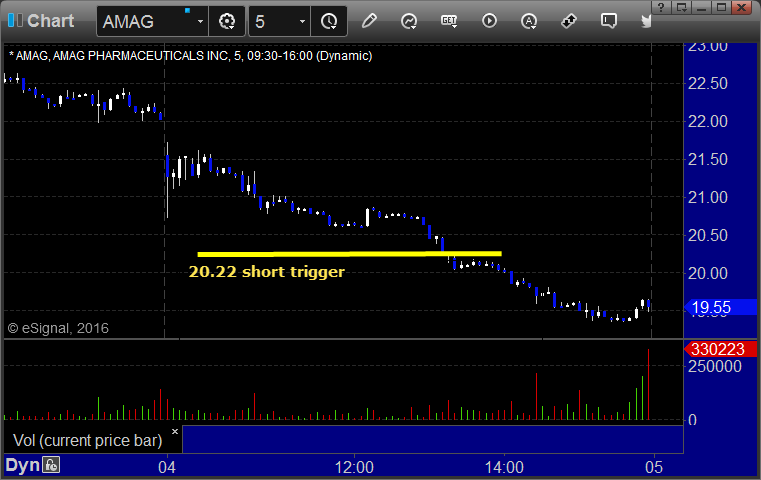This screenshot has width=761, height=480.
Task: Expand the interval 5 dropdown arrow
Action: pyautogui.click(x=302, y=21)
